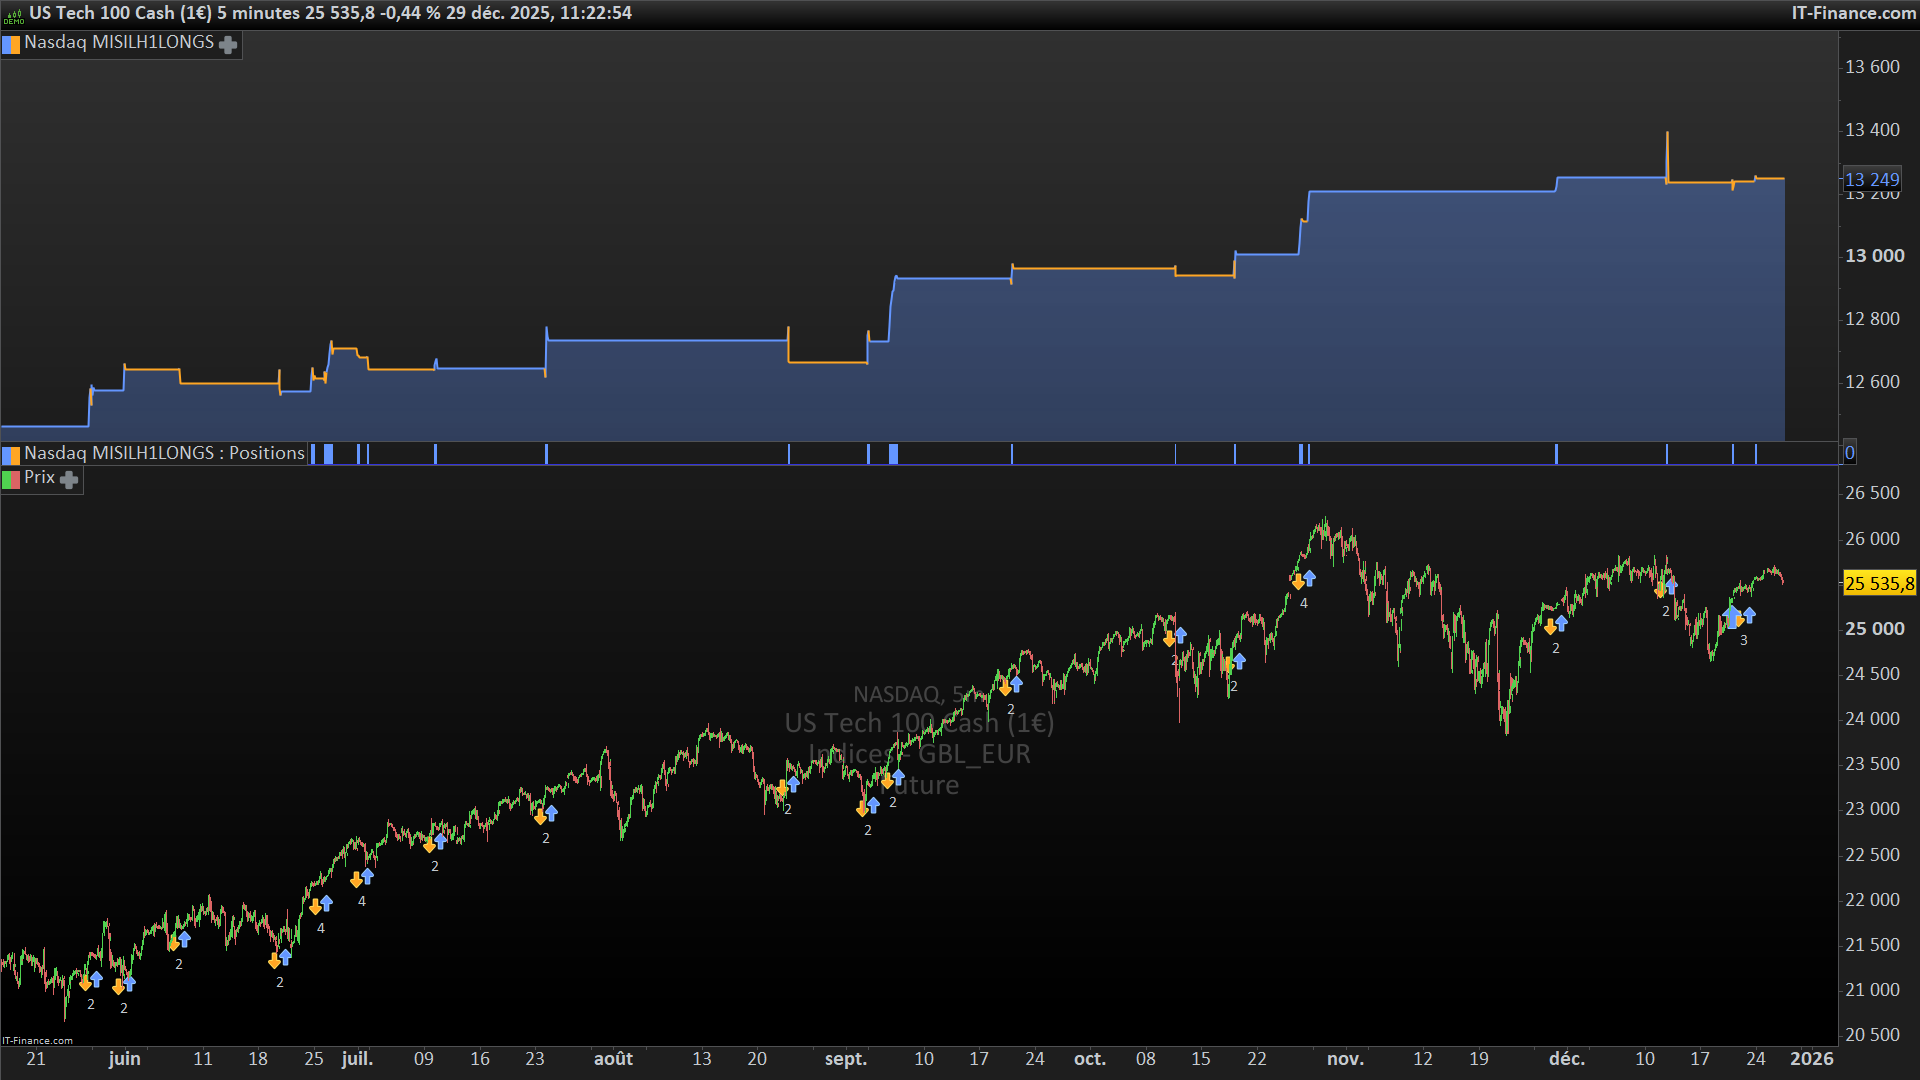This screenshot has width=1920, height=1080.
Task: Select the Nasdaq MISILH1LONGS equity curve label
Action: (x=119, y=43)
